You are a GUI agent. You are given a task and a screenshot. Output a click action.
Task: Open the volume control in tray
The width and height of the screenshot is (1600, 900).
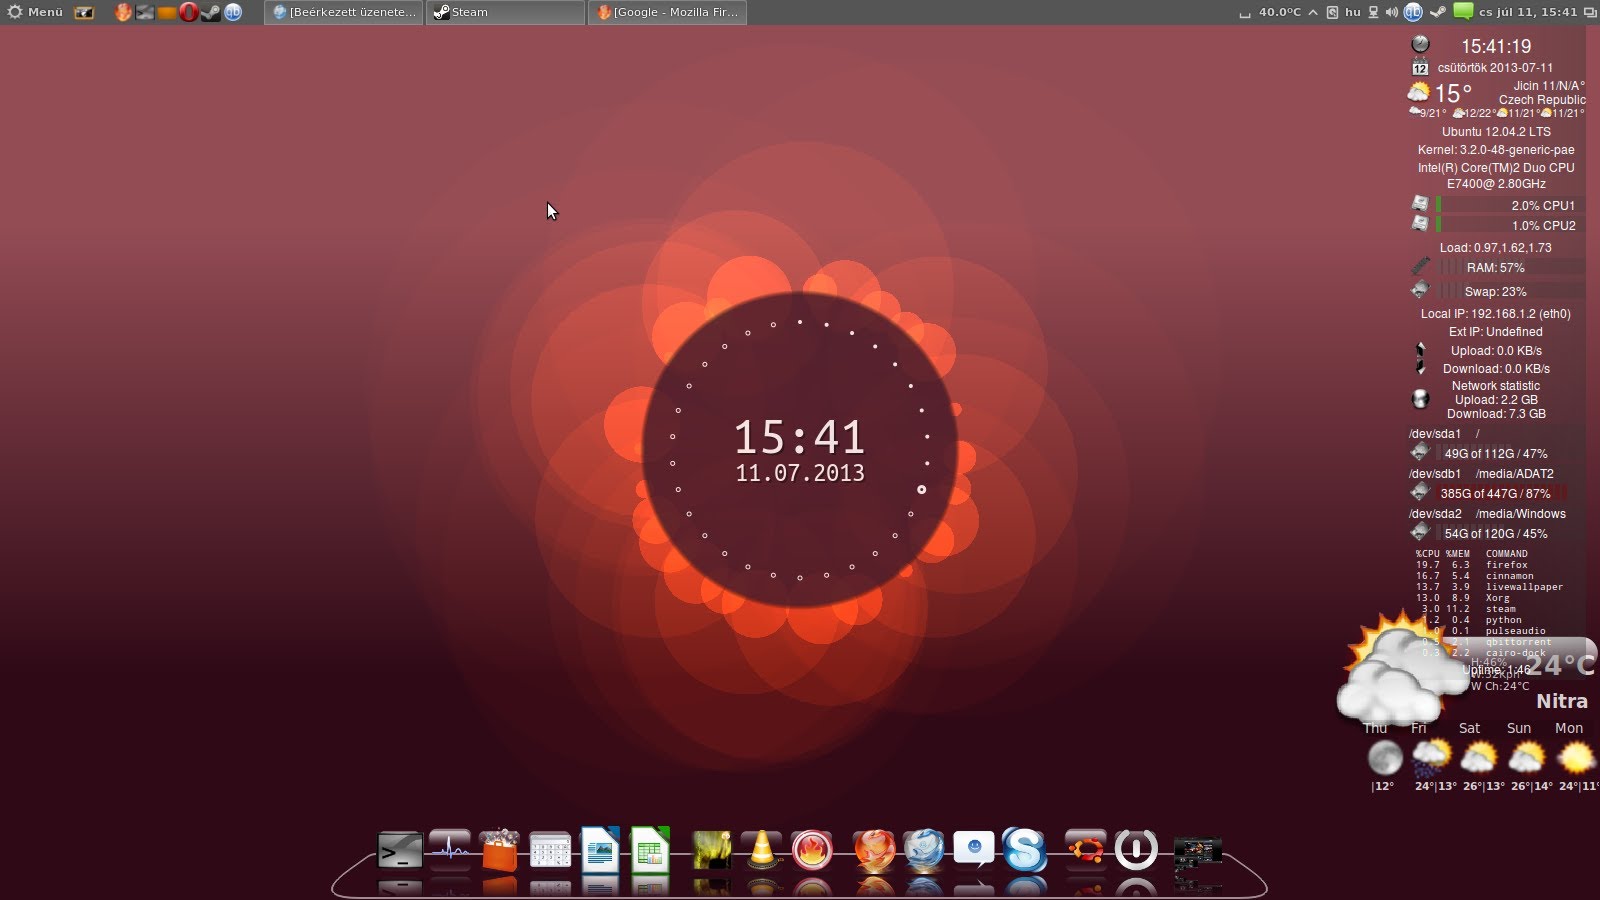(x=1392, y=12)
